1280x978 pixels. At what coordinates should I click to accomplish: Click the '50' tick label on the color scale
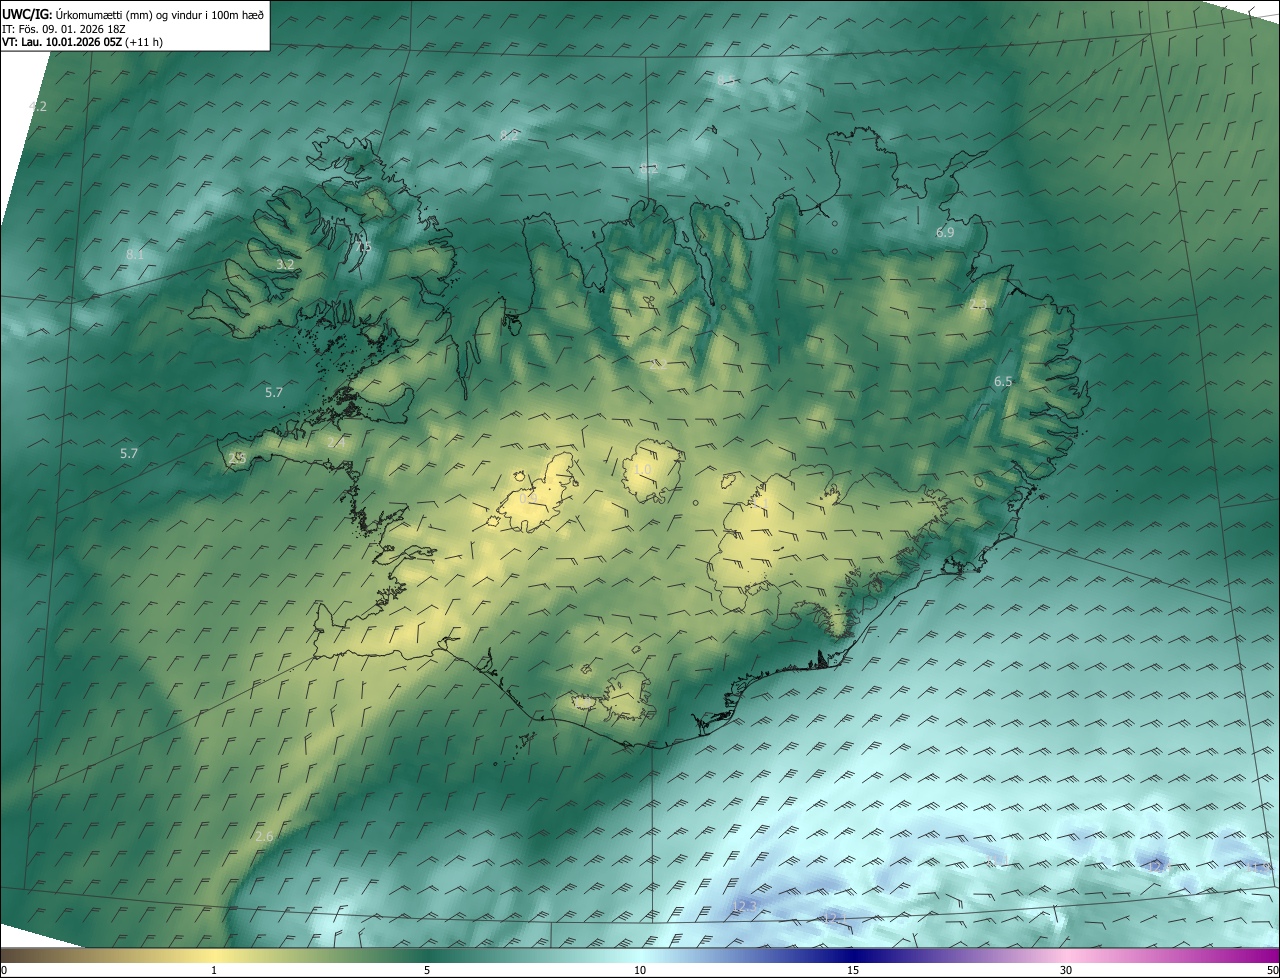[1272, 970]
